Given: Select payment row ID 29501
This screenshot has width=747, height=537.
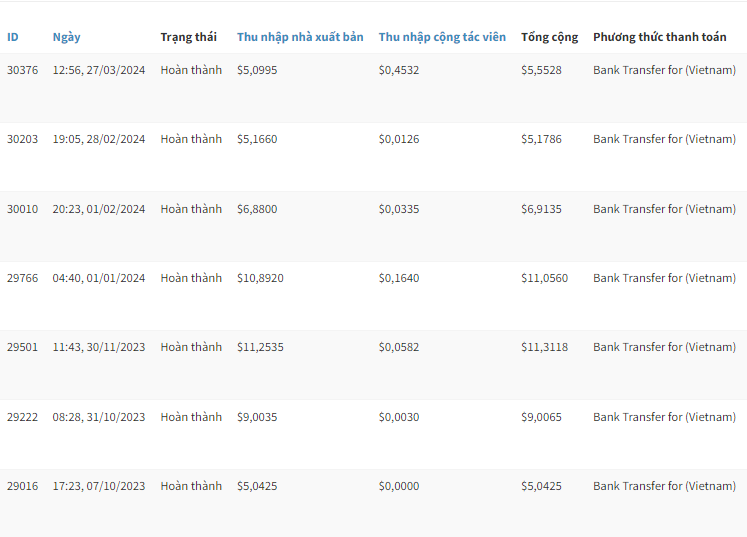Looking at the screenshot, I should click(x=22, y=347).
